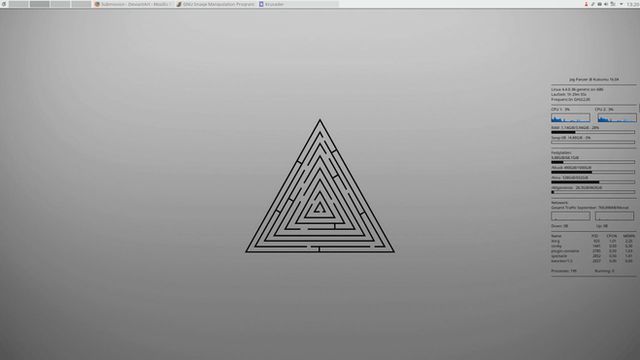Expand hidden system tray icons arrow
Screen dimensions: 640x360
coord(621,4)
